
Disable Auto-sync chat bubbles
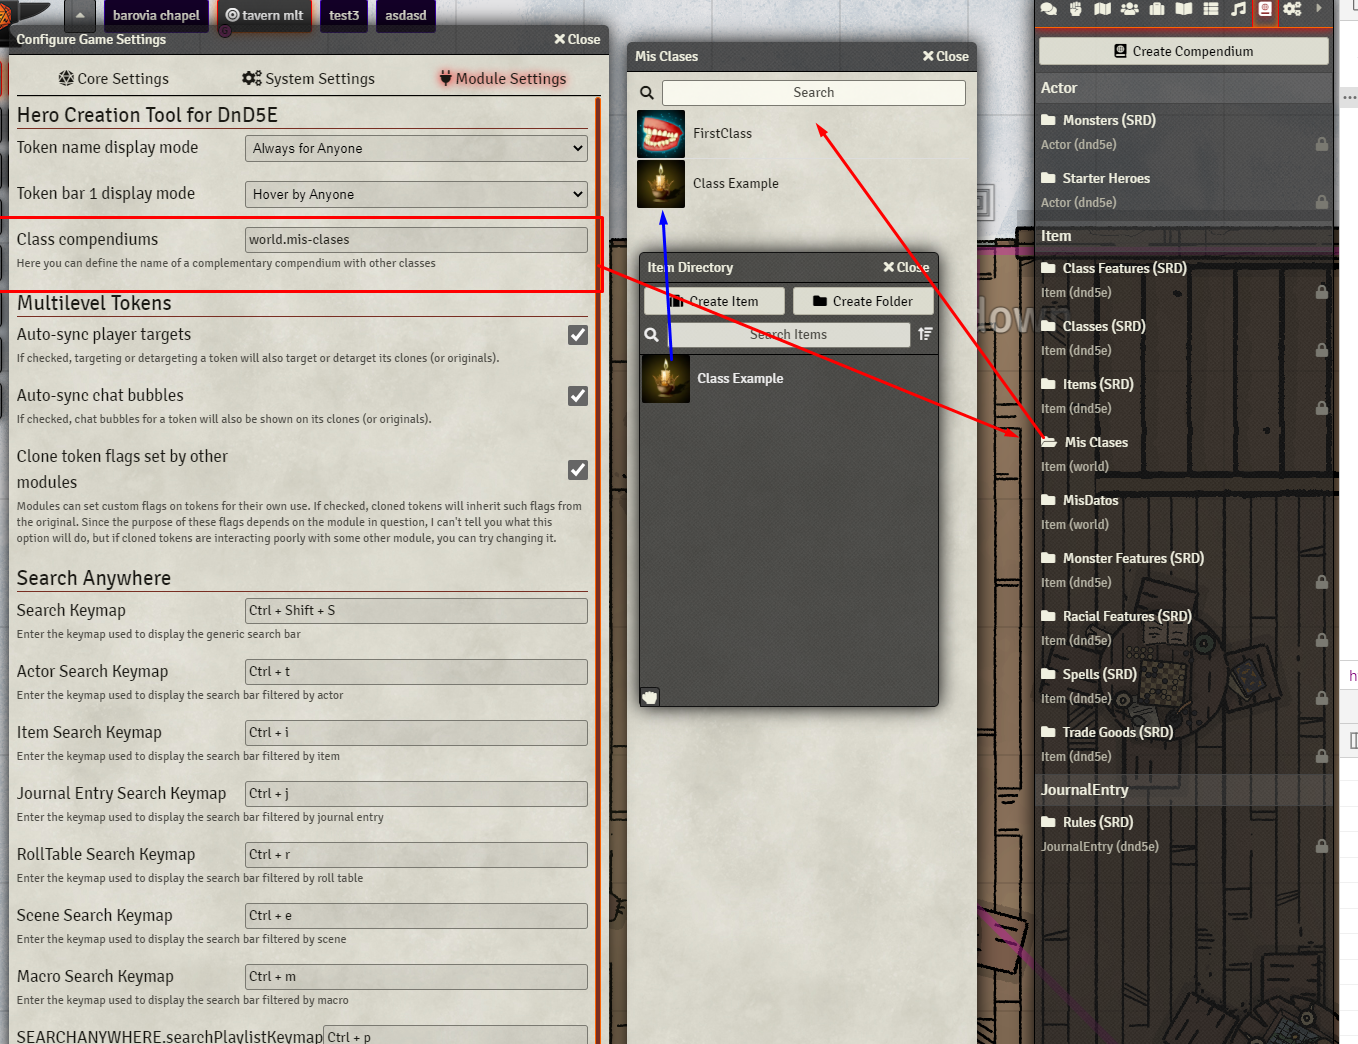click(x=577, y=396)
